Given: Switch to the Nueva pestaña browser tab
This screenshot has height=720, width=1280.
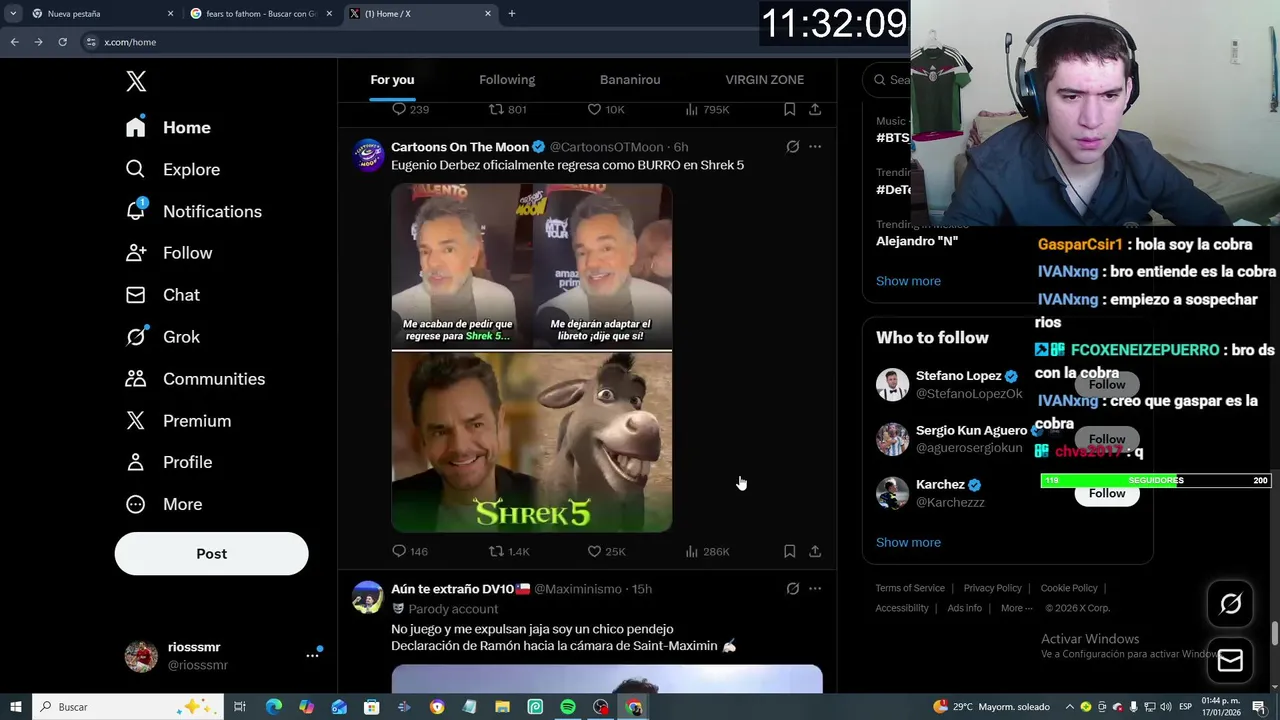Looking at the screenshot, I should click(101, 14).
